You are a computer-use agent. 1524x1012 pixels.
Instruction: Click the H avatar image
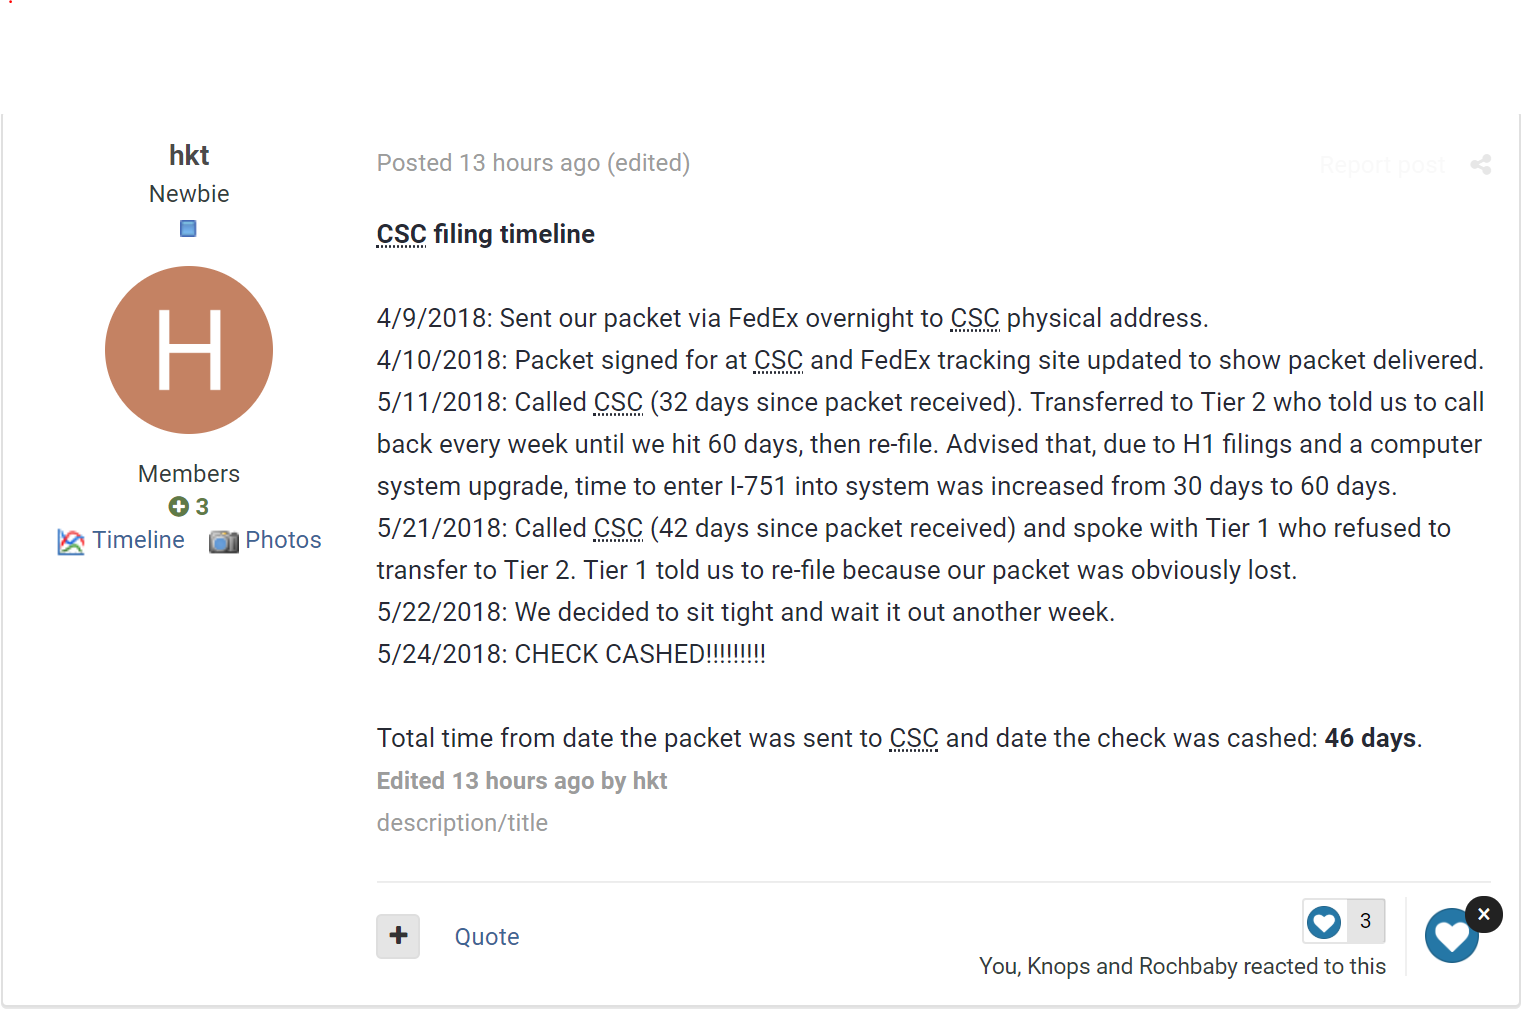(189, 350)
